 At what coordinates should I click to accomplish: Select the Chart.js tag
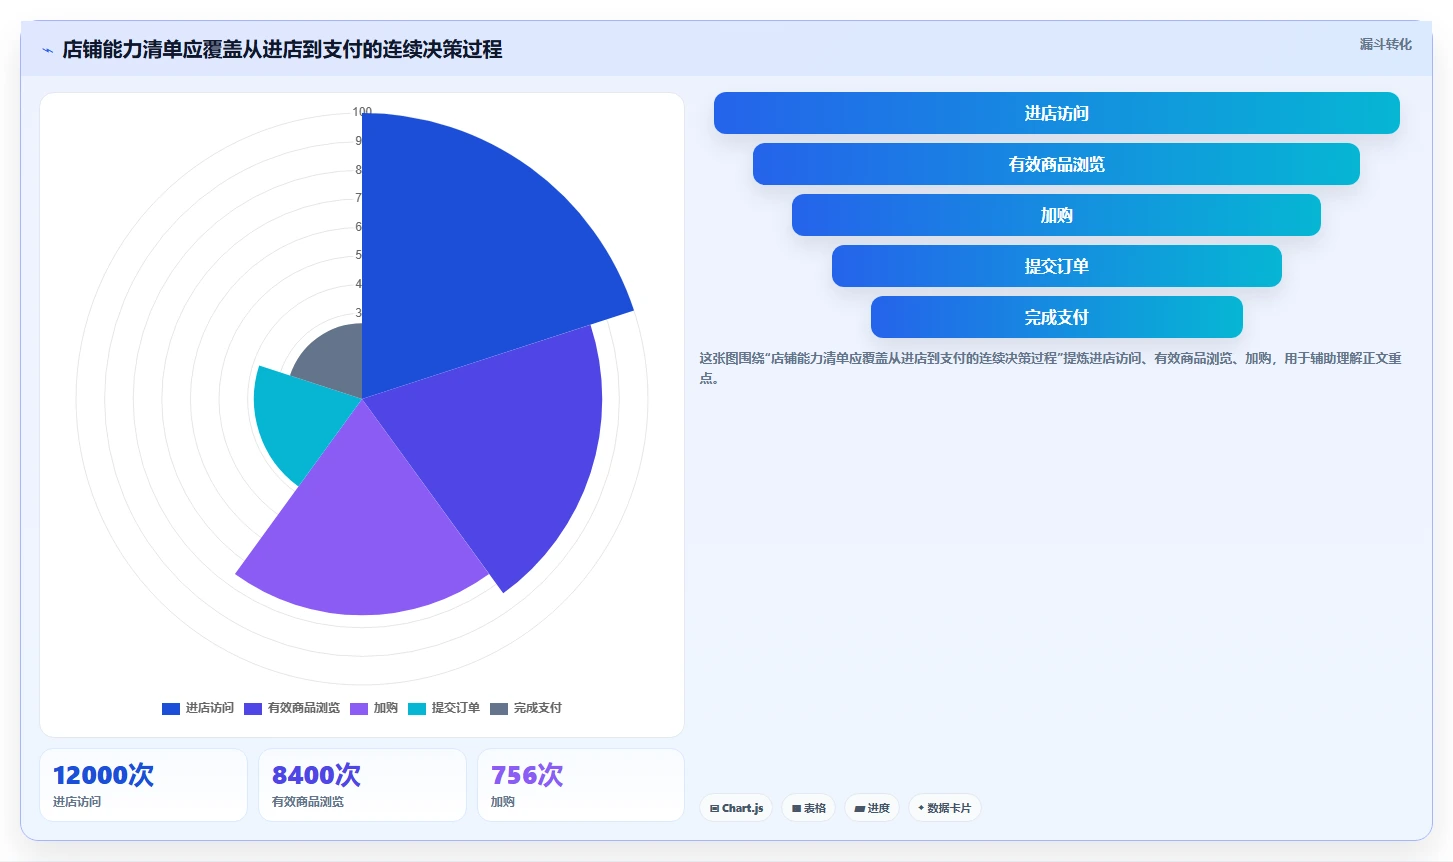pyautogui.click(x=736, y=808)
